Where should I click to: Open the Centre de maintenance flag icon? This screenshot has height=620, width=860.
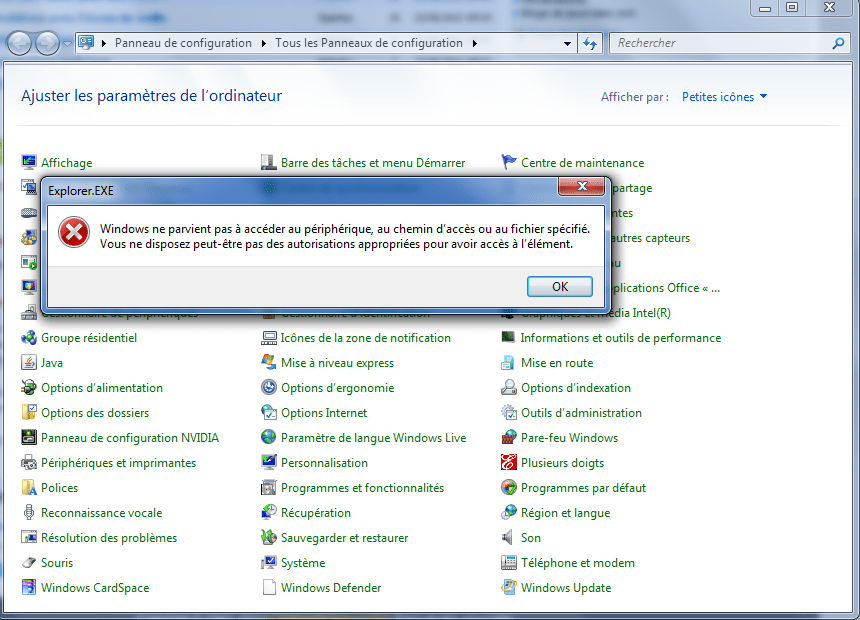pos(508,162)
